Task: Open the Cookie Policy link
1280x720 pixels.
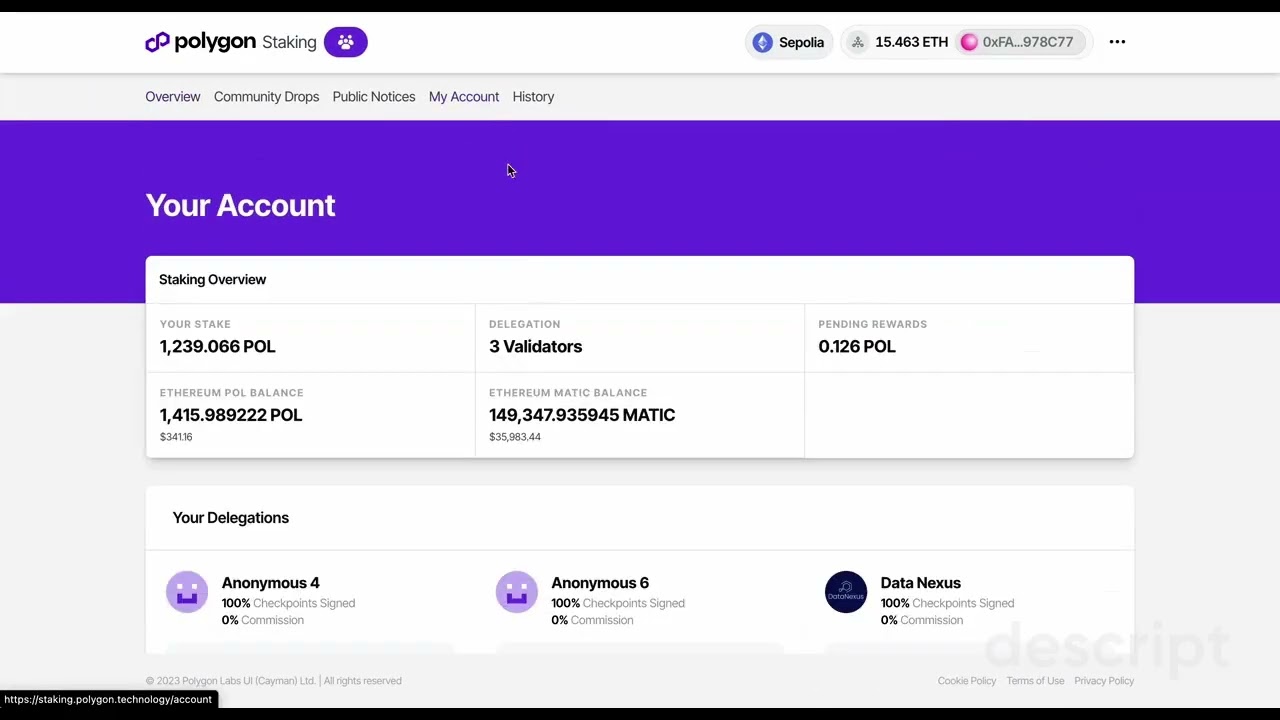Action: coord(967,681)
